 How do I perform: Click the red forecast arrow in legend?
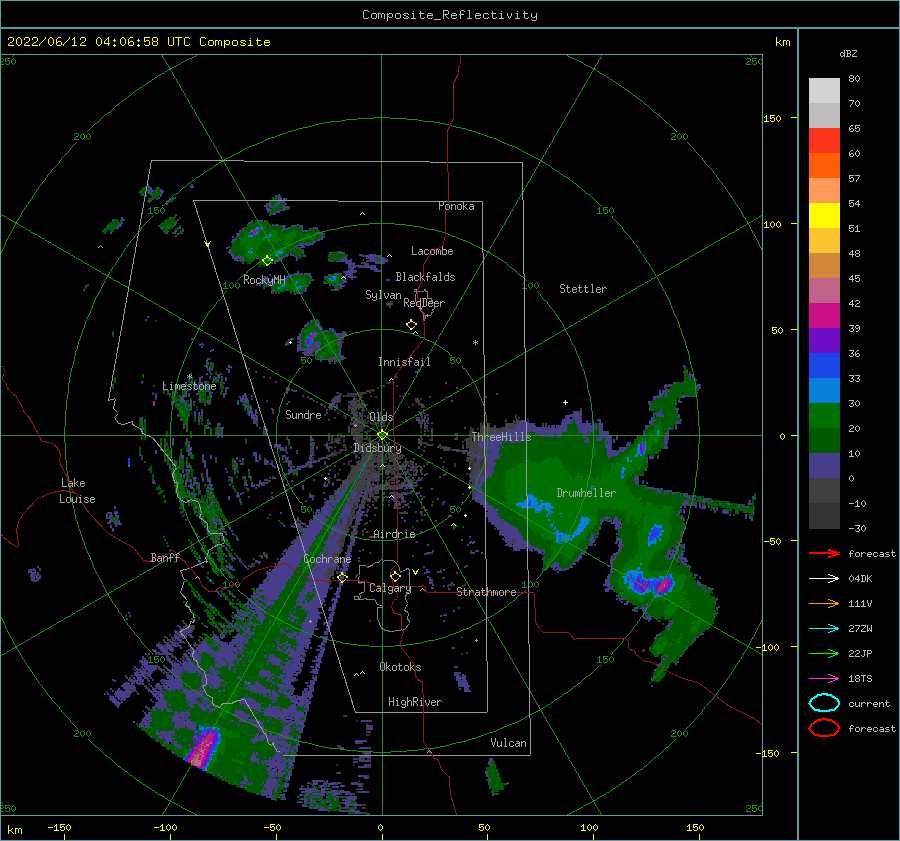824,553
